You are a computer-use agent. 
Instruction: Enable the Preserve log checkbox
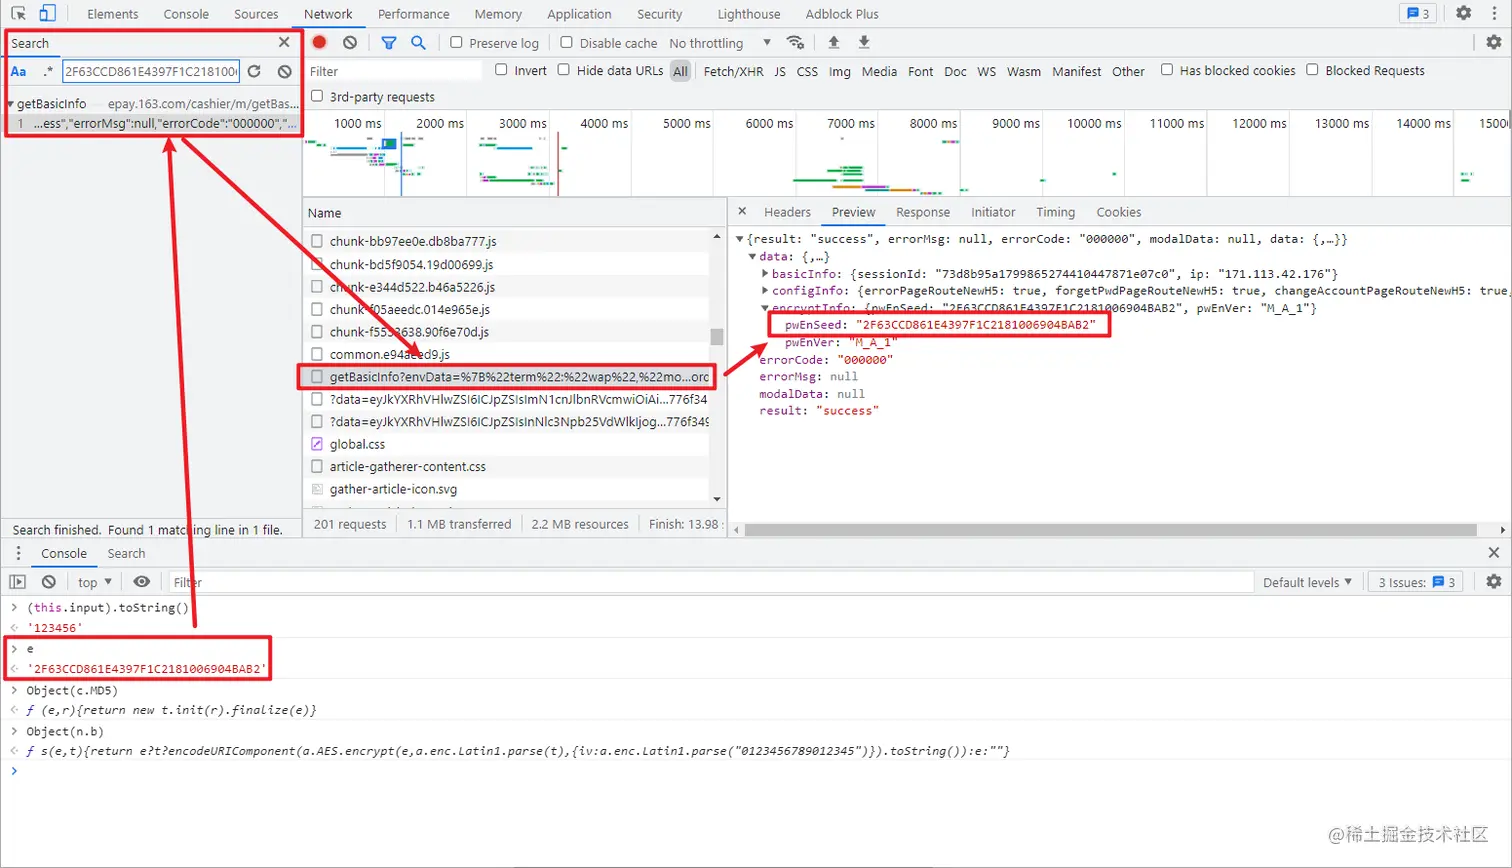tap(456, 42)
